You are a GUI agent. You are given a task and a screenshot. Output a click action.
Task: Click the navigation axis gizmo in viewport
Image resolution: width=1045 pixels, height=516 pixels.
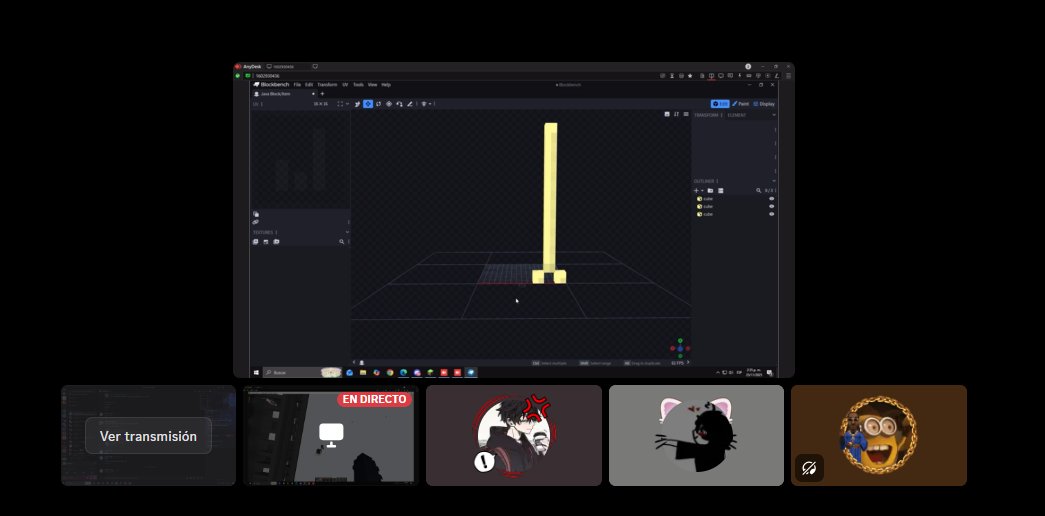click(x=680, y=348)
